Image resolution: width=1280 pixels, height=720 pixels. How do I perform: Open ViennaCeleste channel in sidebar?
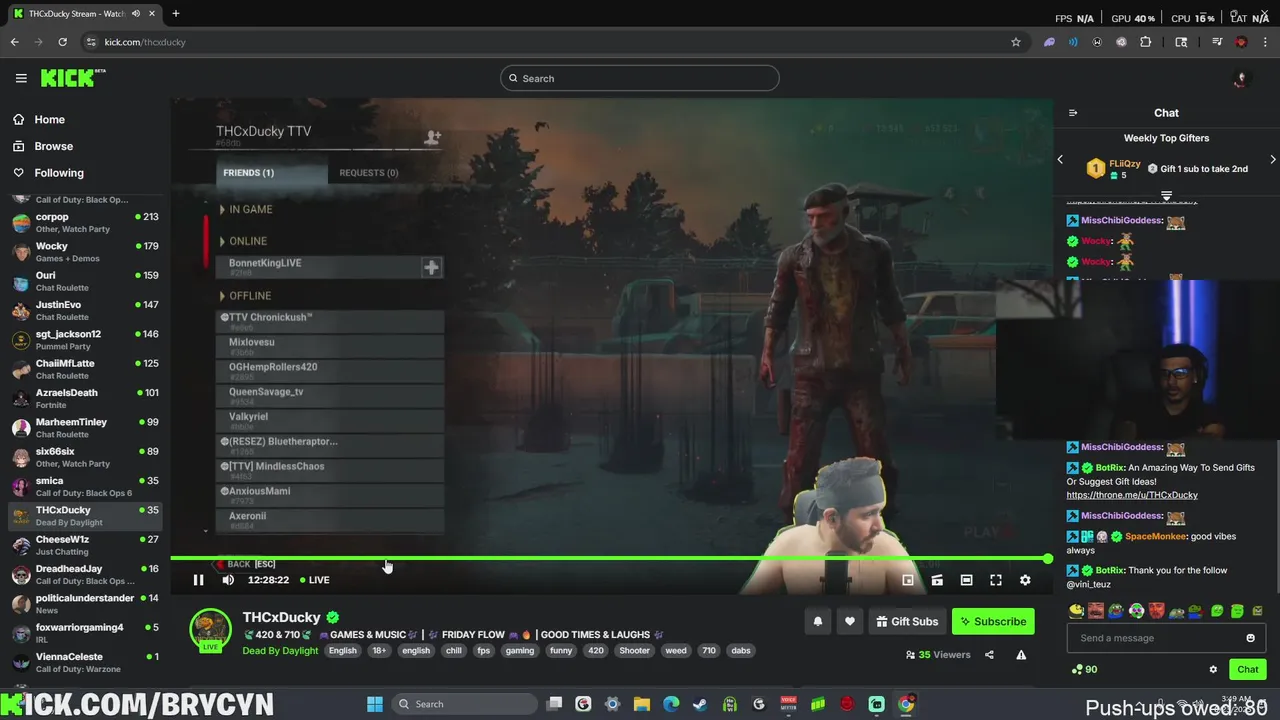click(85, 662)
